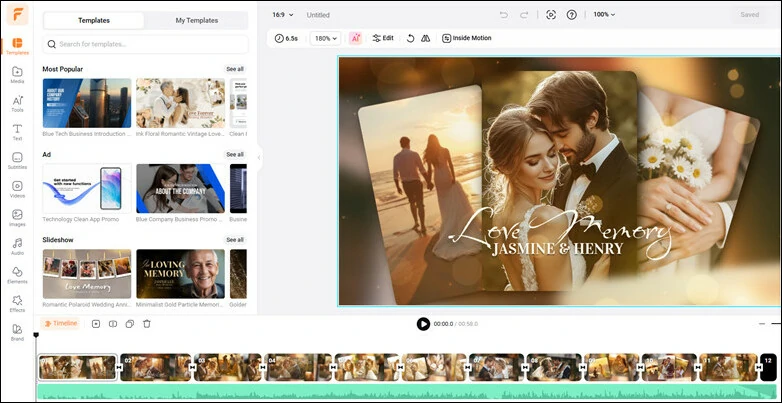Screen dimensions: 782x403
Task: Click the Edit adjust button
Action: point(383,38)
